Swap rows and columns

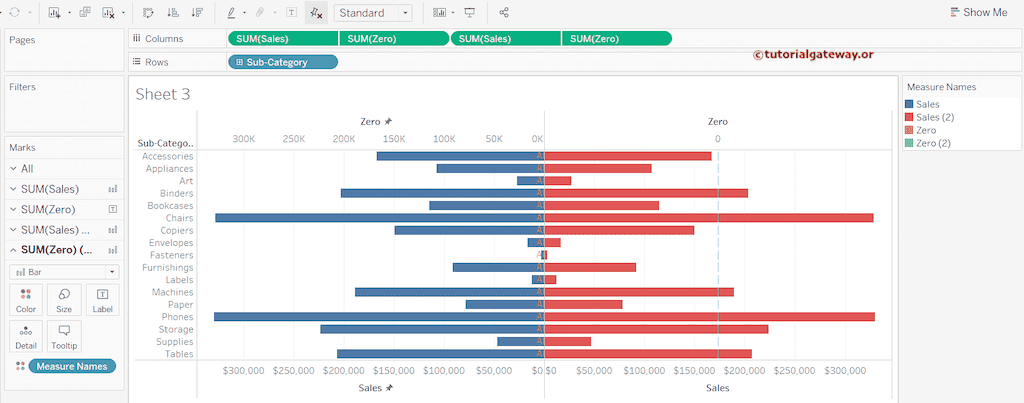pos(149,13)
